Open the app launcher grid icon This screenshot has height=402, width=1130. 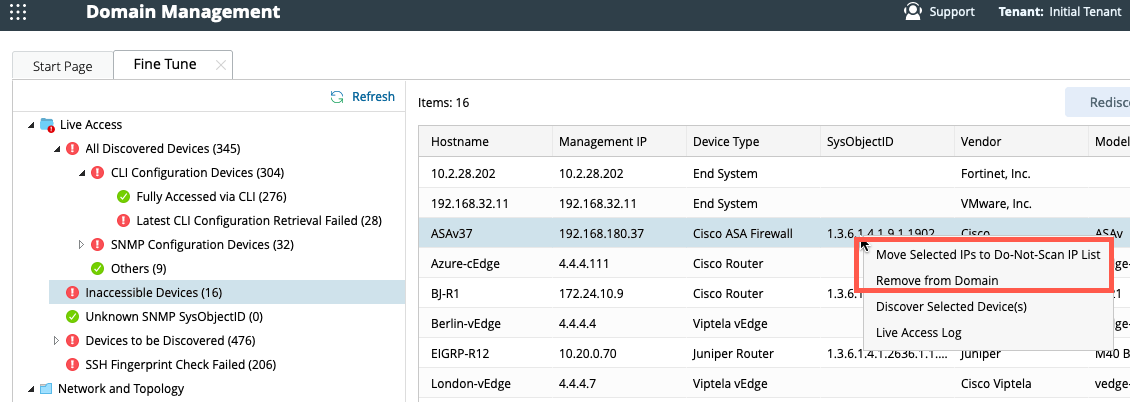[18, 12]
